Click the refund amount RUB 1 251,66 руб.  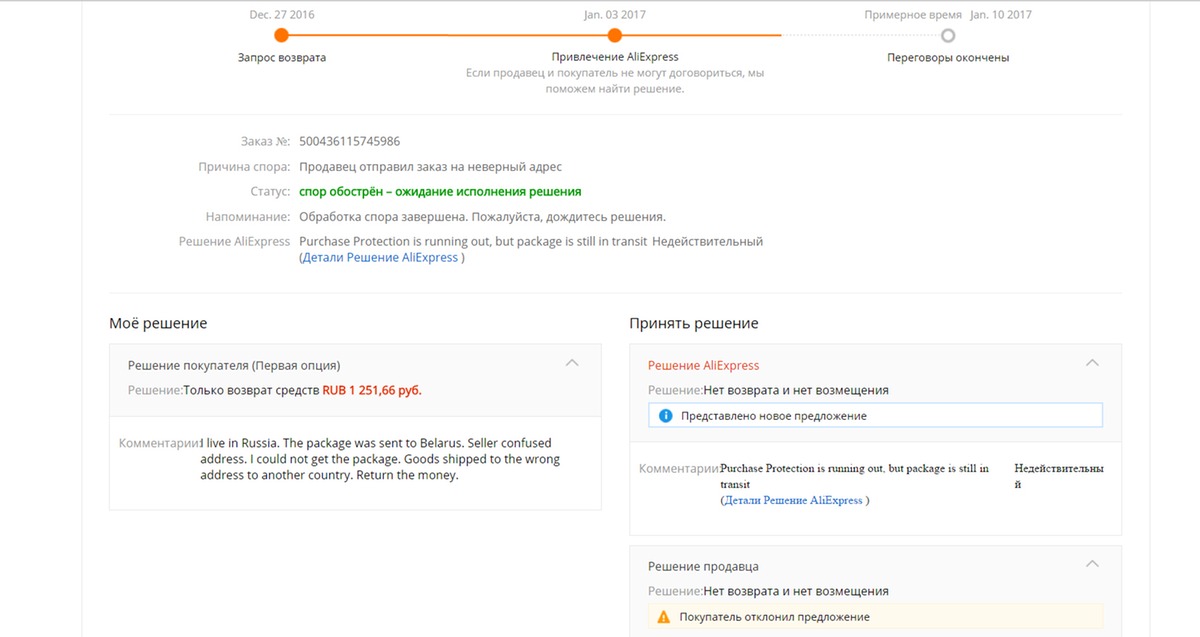click(x=372, y=390)
